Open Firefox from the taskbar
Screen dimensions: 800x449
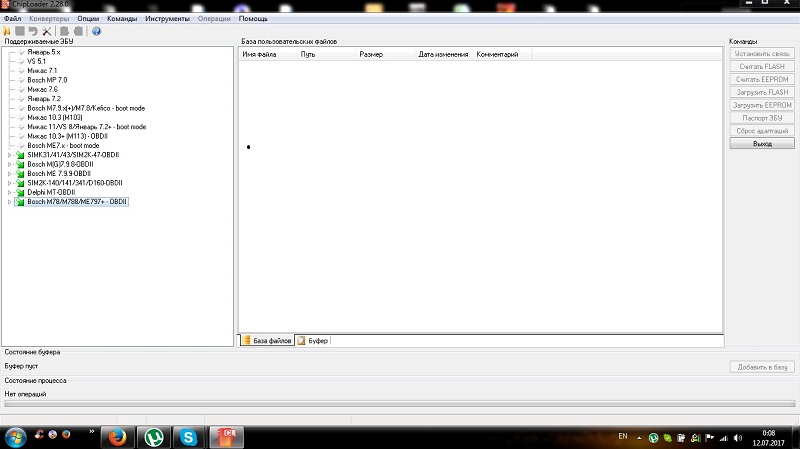[x=117, y=436]
